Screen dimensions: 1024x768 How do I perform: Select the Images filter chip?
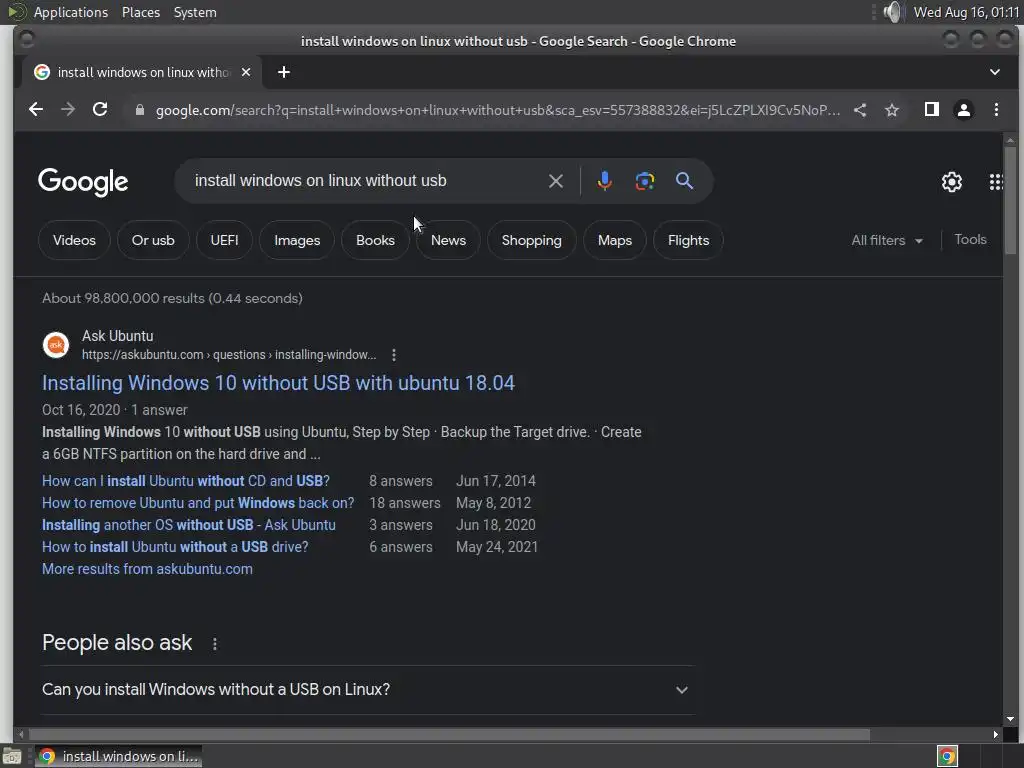point(297,240)
